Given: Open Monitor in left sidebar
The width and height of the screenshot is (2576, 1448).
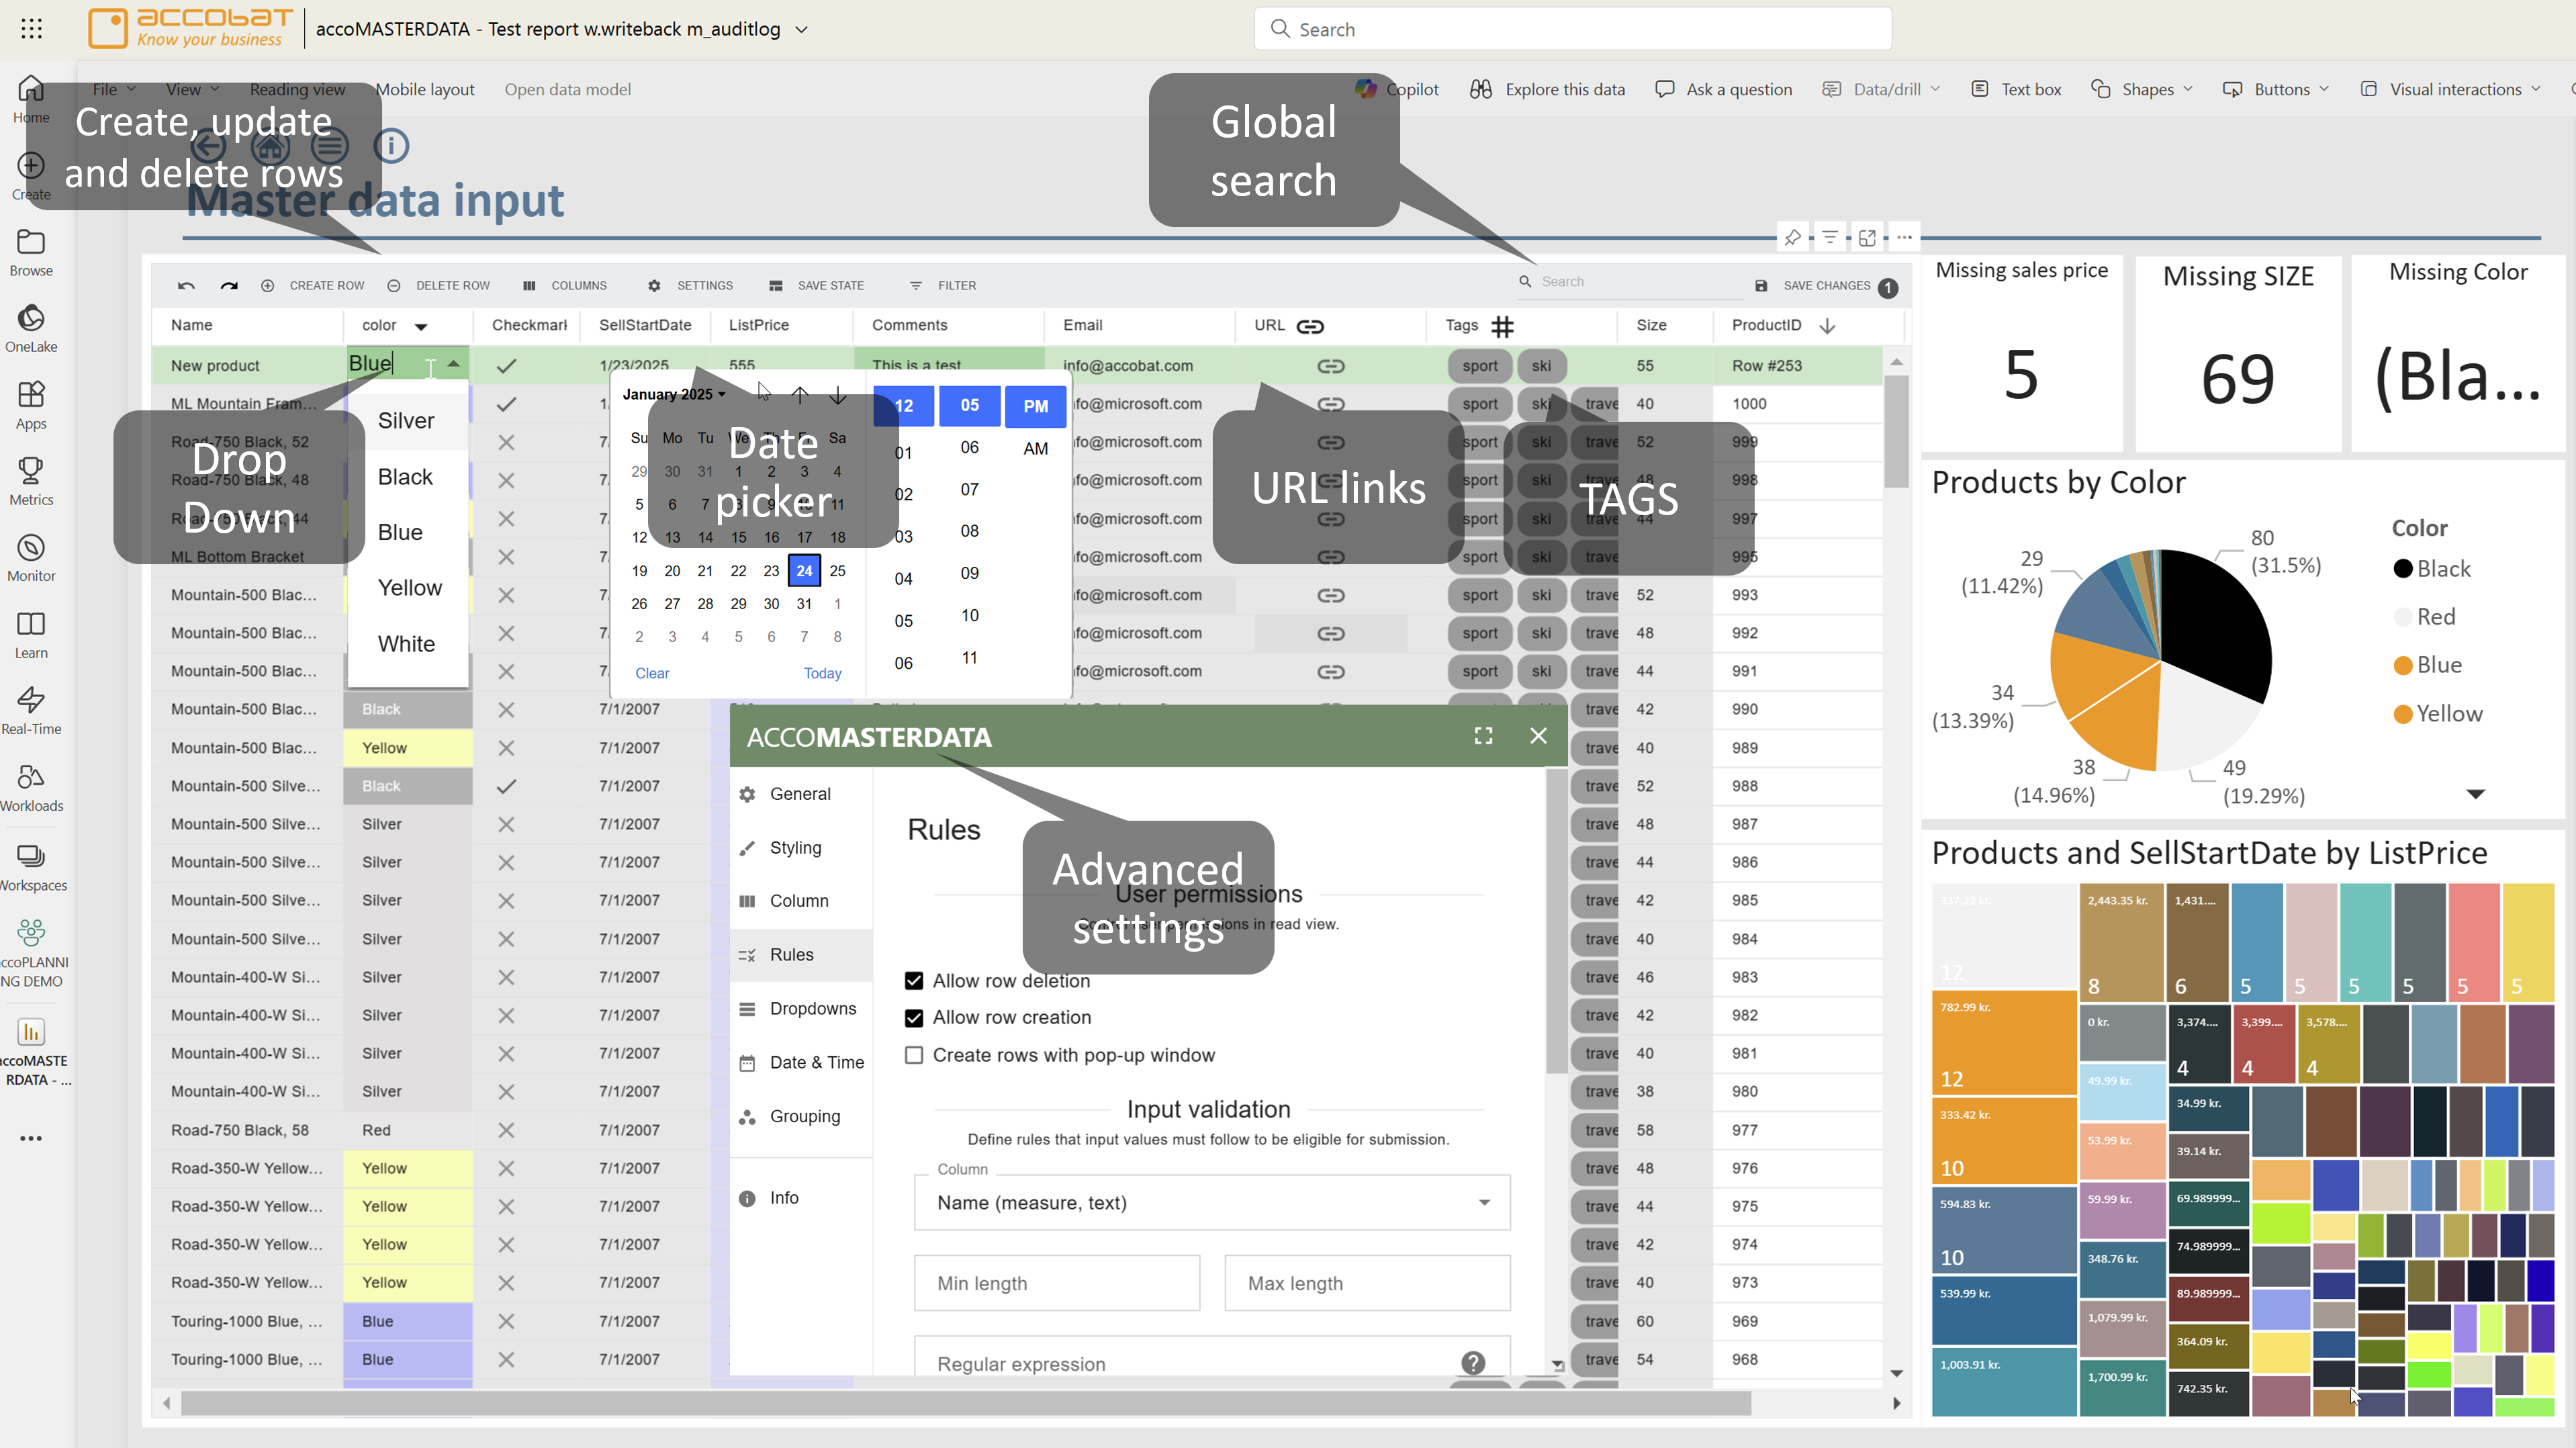Looking at the screenshot, I should click(31, 558).
